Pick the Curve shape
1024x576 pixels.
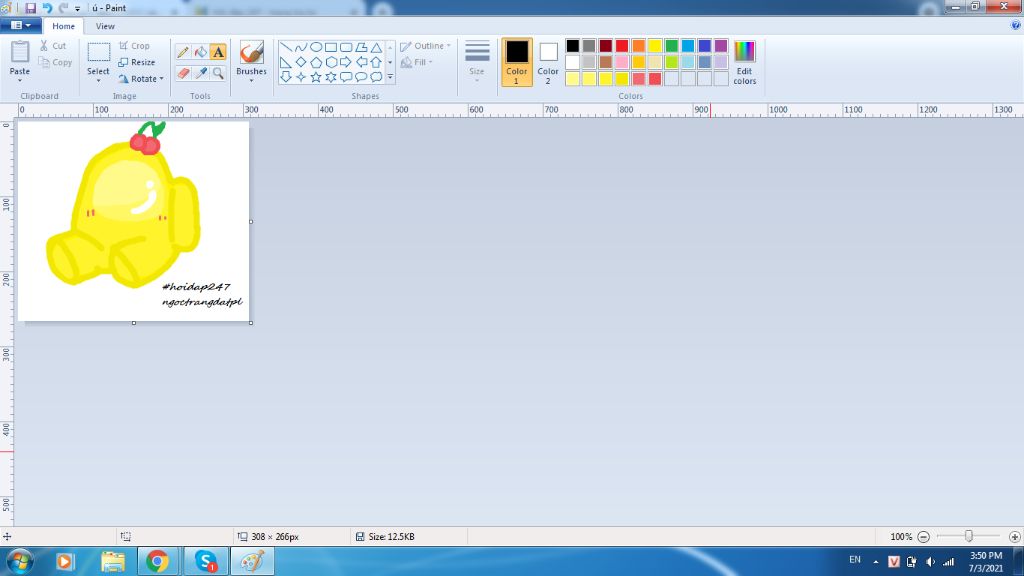coord(301,47)
